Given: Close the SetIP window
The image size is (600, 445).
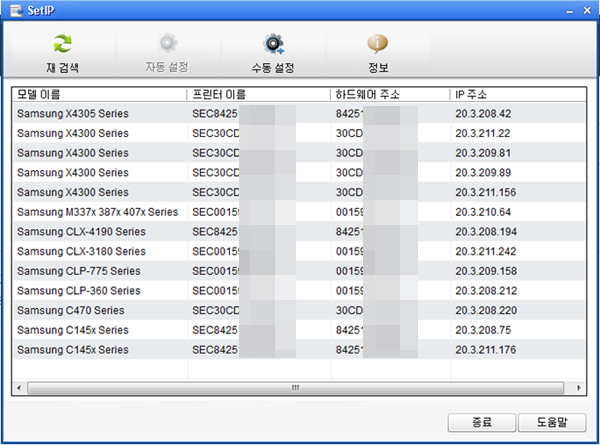Looking at the screenshot, I should tap(587, 10).
